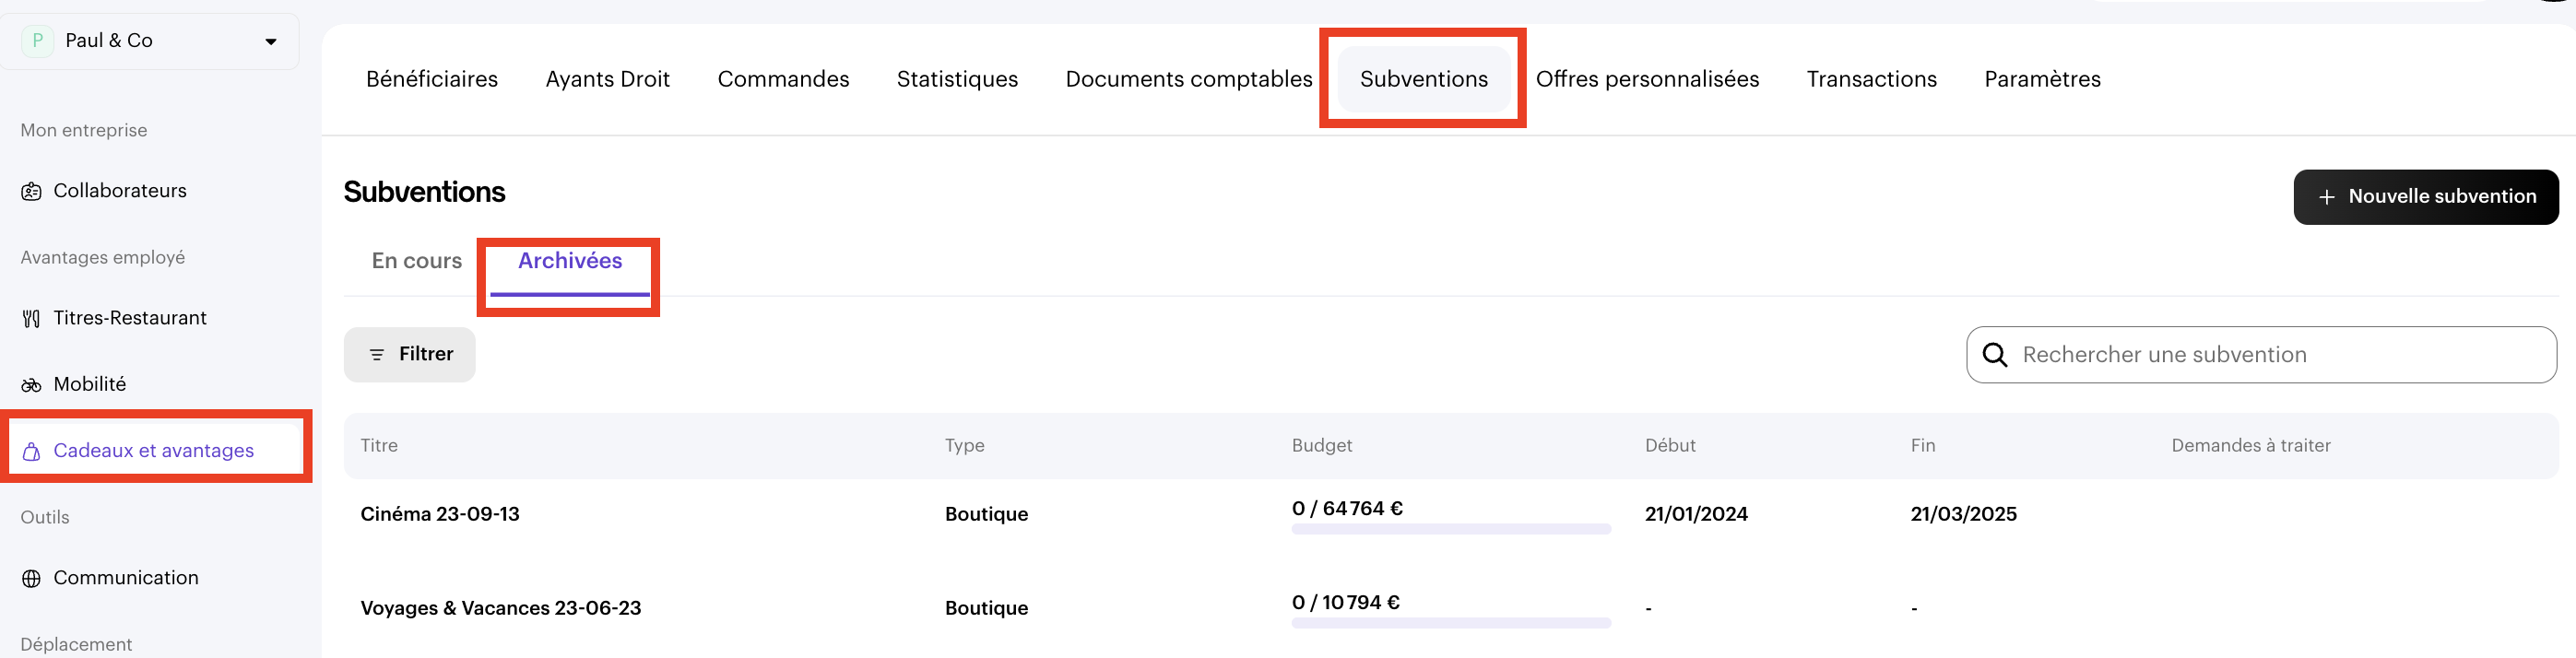
Task: Click the Cinéma 23-09-13 budget progress bar
Action: click(1450, 529)
